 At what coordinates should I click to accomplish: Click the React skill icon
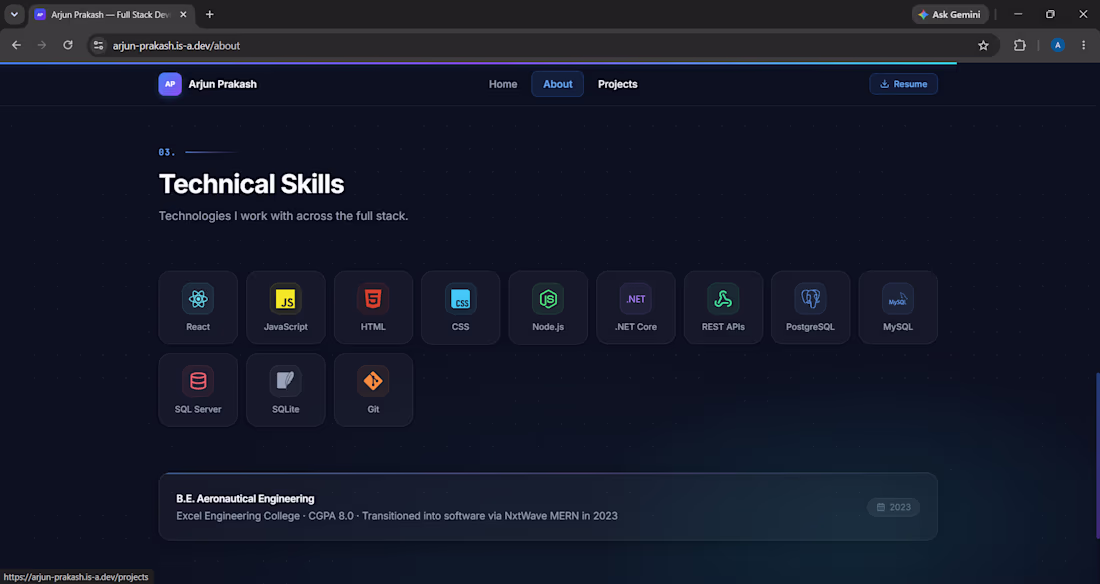click(198, 299)
